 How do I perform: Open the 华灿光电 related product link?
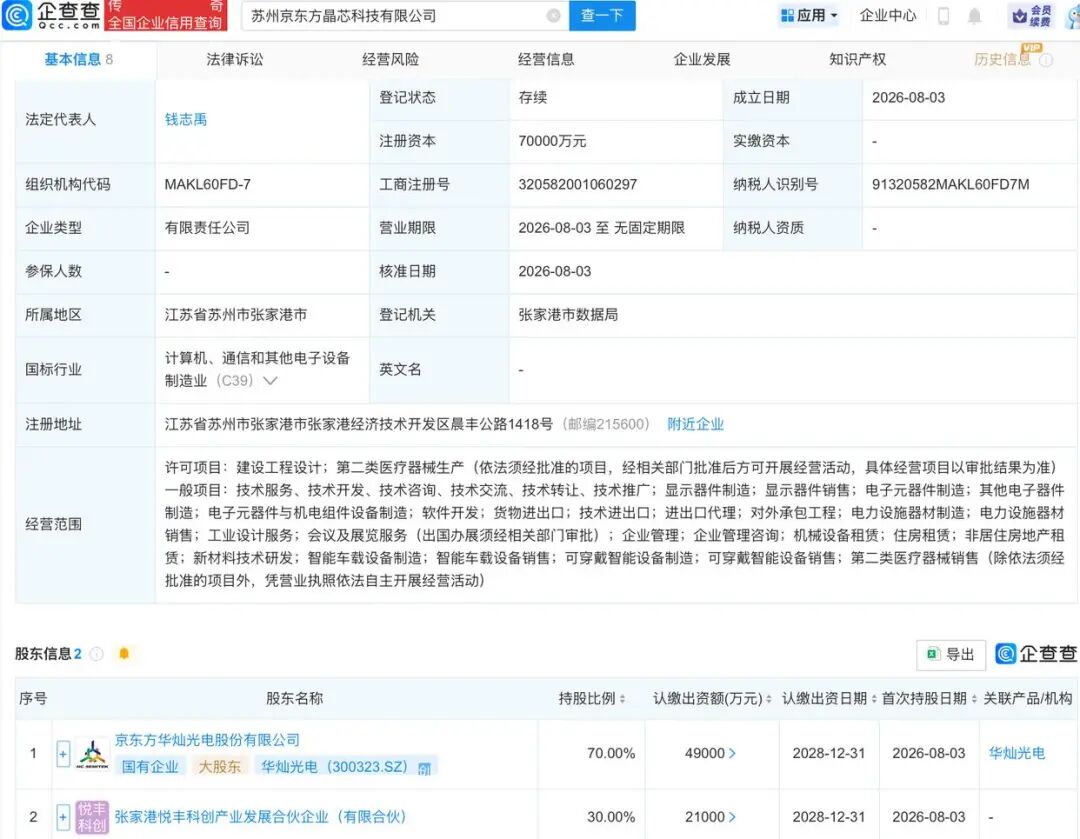(x=1017, y=753)
